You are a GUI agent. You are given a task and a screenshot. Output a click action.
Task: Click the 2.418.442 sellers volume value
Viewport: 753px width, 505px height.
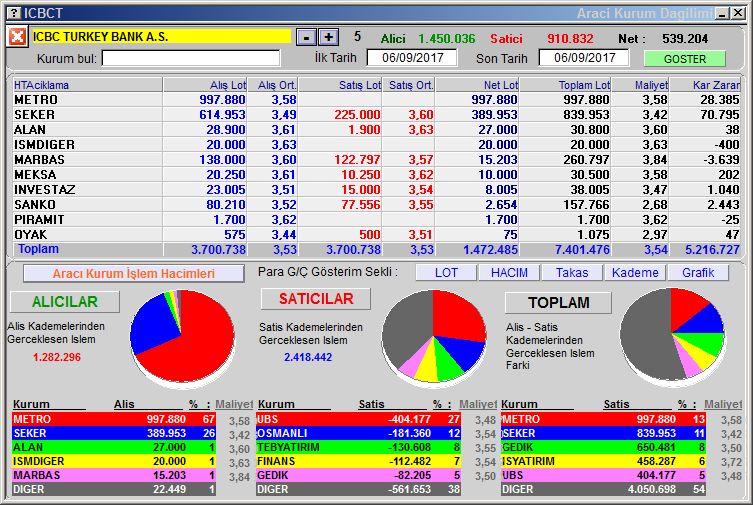tap(308, 357)
